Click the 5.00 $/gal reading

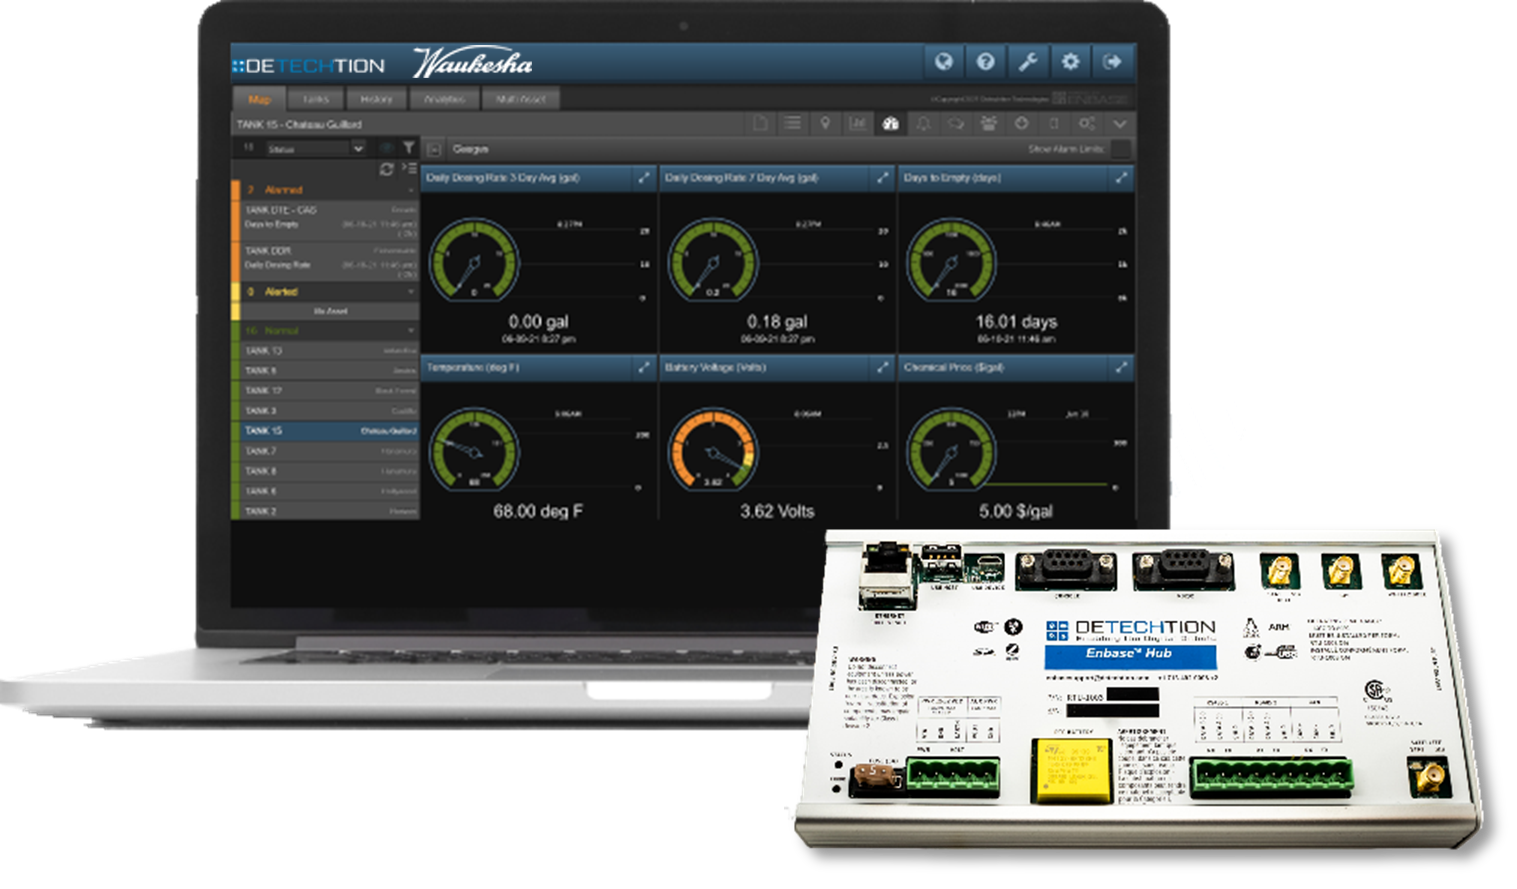tap(1016, 511)
